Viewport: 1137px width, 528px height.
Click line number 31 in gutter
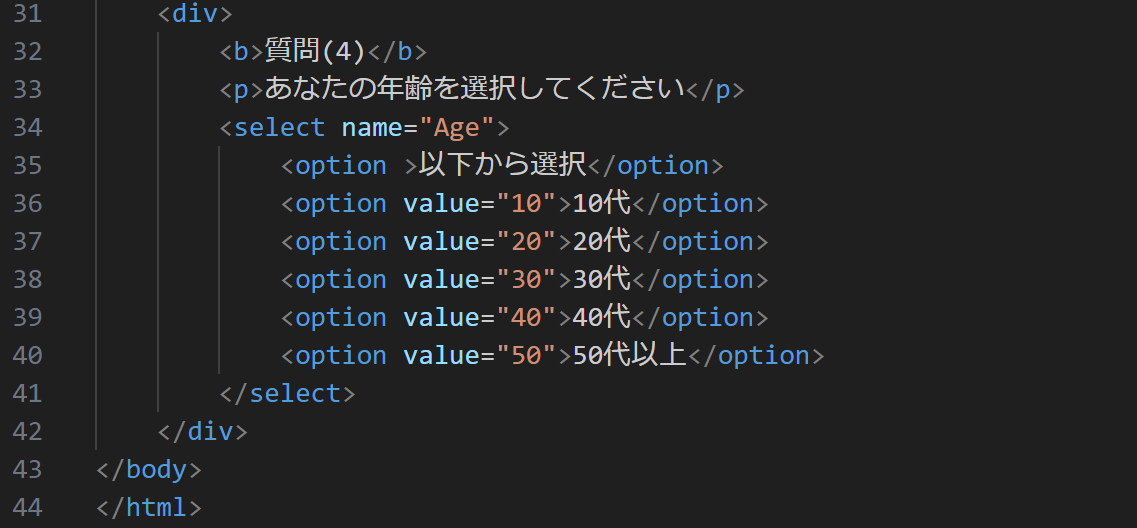[28, 14]
